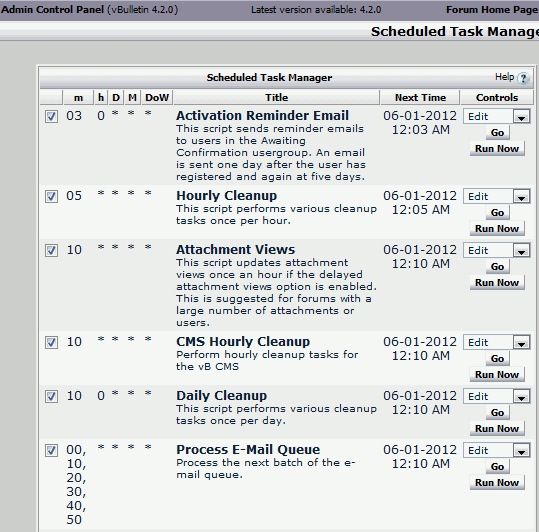Toggle the Attachment Views task checkbox

[x=51, y=250]
